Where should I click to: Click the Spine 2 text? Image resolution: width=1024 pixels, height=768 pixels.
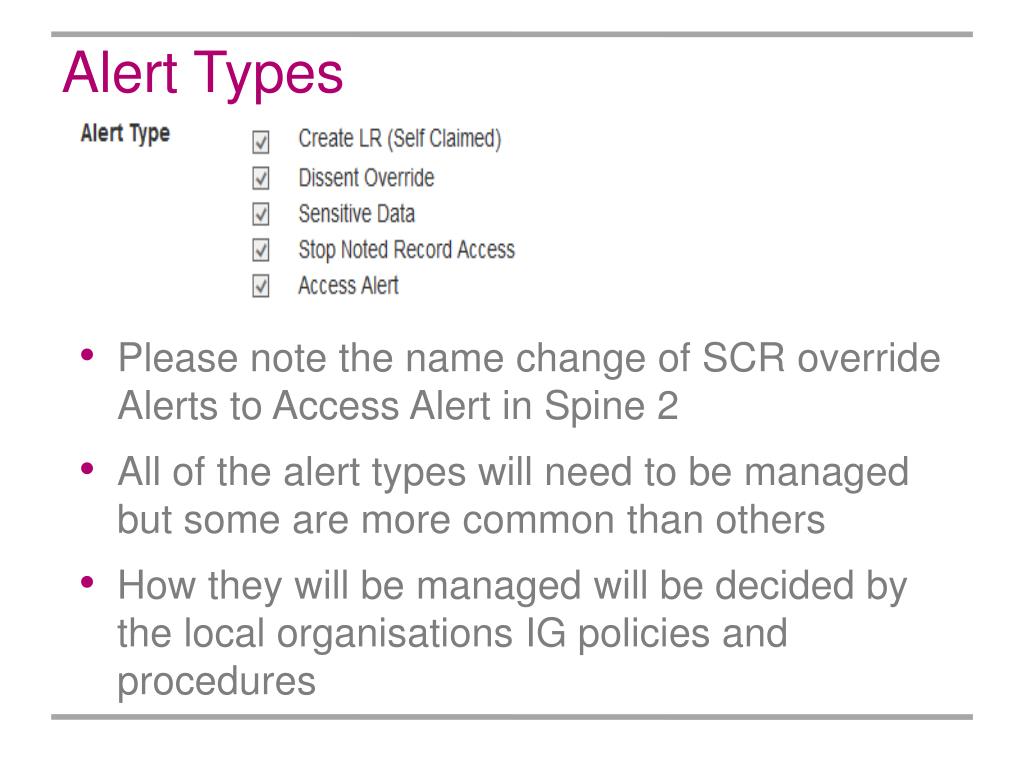tap(611, 408)
